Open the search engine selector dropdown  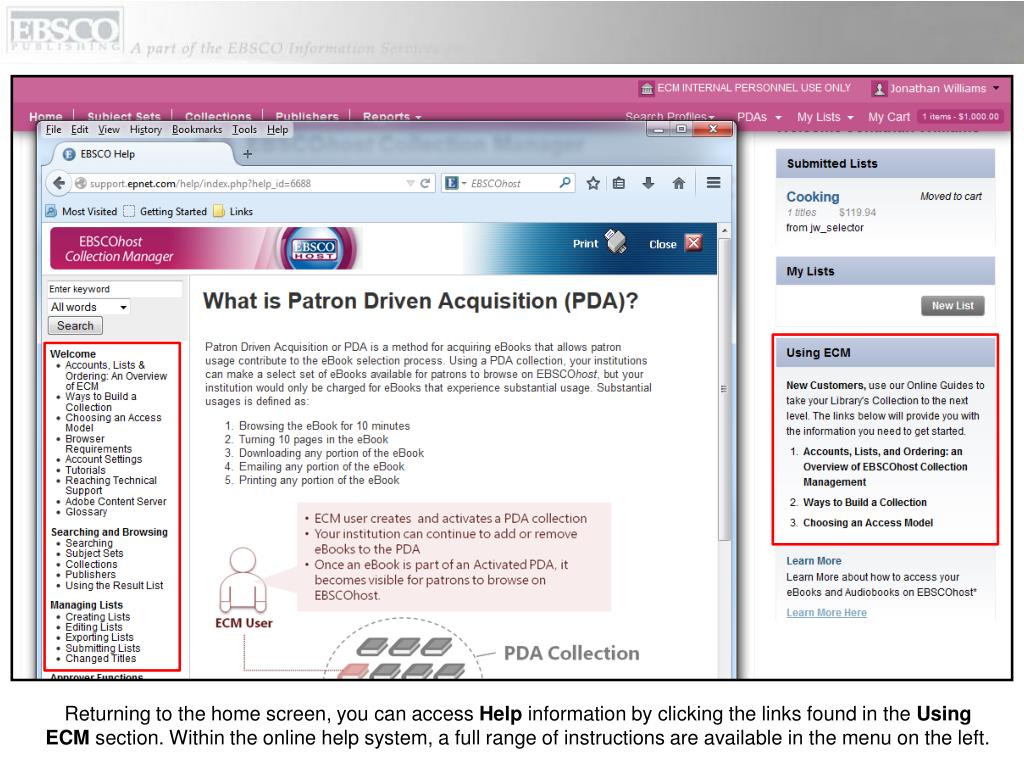(x=455, y=184)
